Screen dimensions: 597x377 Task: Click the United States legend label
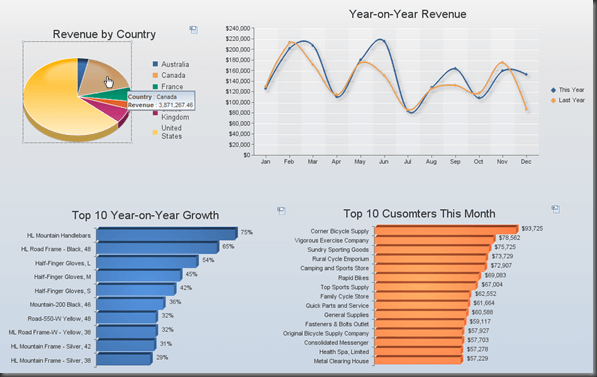172,132
